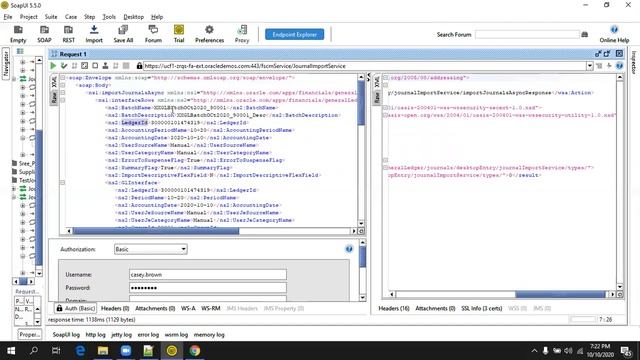Switch request editor to Raw view tab
This screenshot has width=640, height=360.
54,98
